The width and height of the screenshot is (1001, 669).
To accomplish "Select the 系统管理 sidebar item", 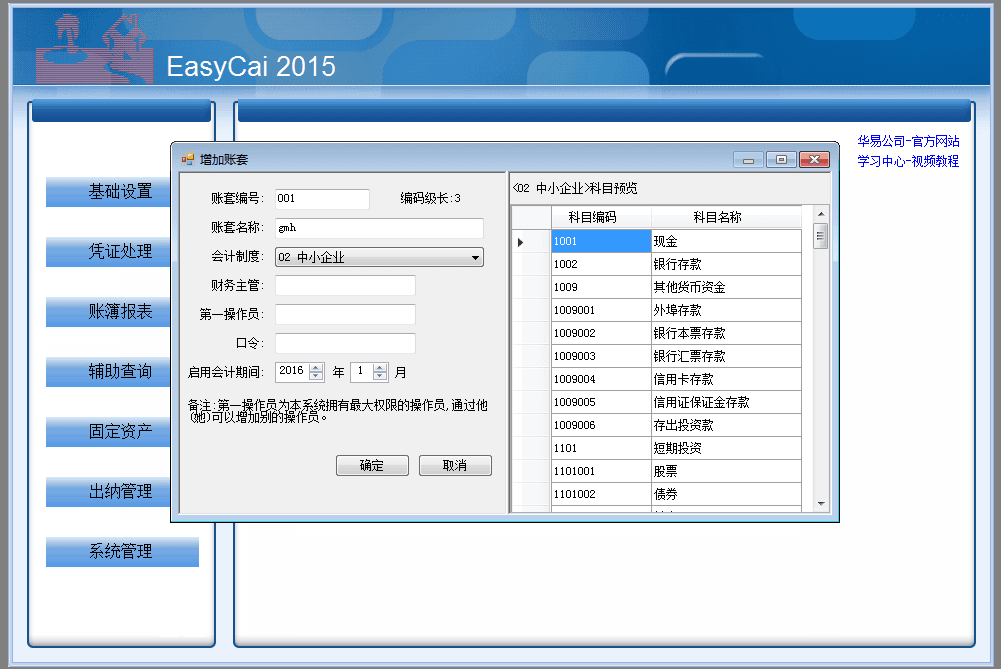I will pyautogui.click(x=121, y=552).
